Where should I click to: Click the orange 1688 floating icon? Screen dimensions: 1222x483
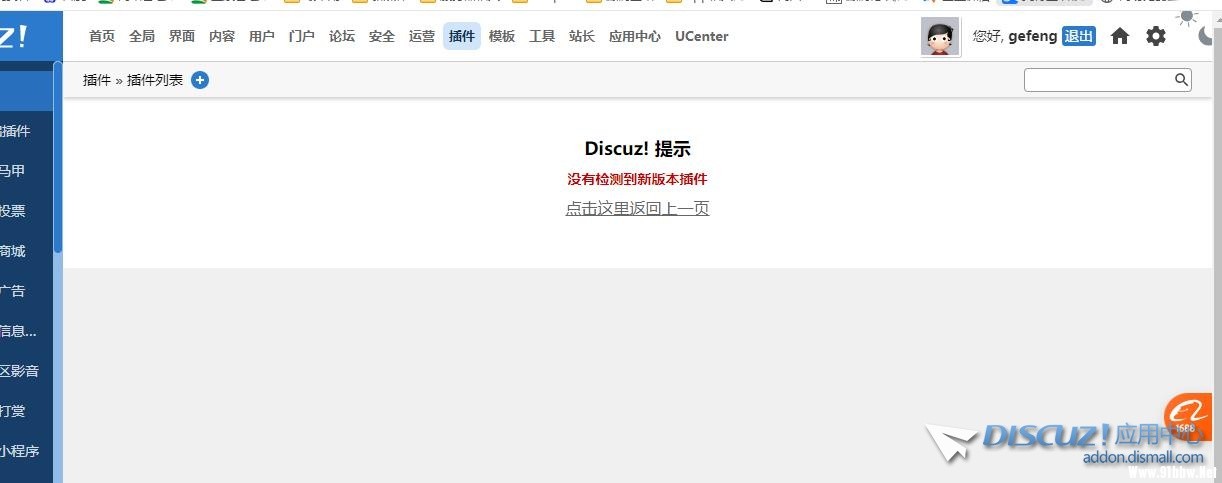click(x=1186, y=415)
